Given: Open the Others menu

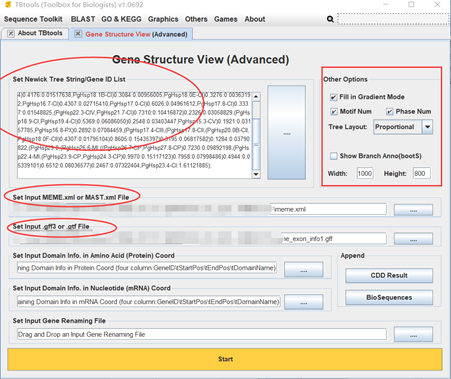Looking at the screenshot, I should click(196, 19).
